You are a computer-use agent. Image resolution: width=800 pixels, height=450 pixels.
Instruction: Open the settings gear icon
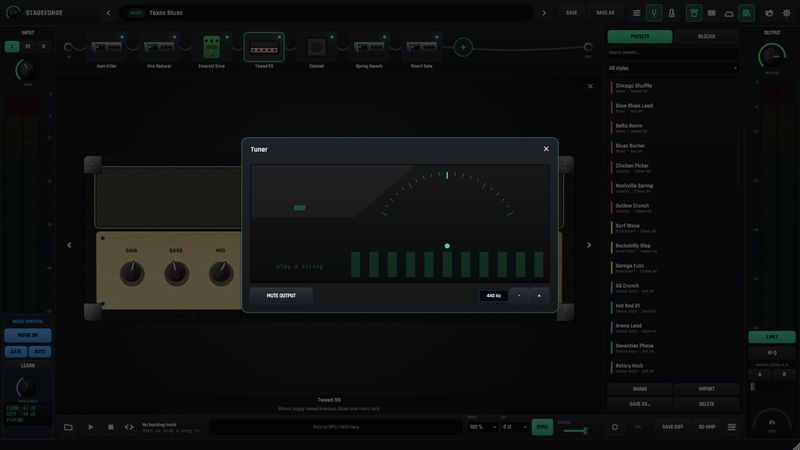pos(786,13)
